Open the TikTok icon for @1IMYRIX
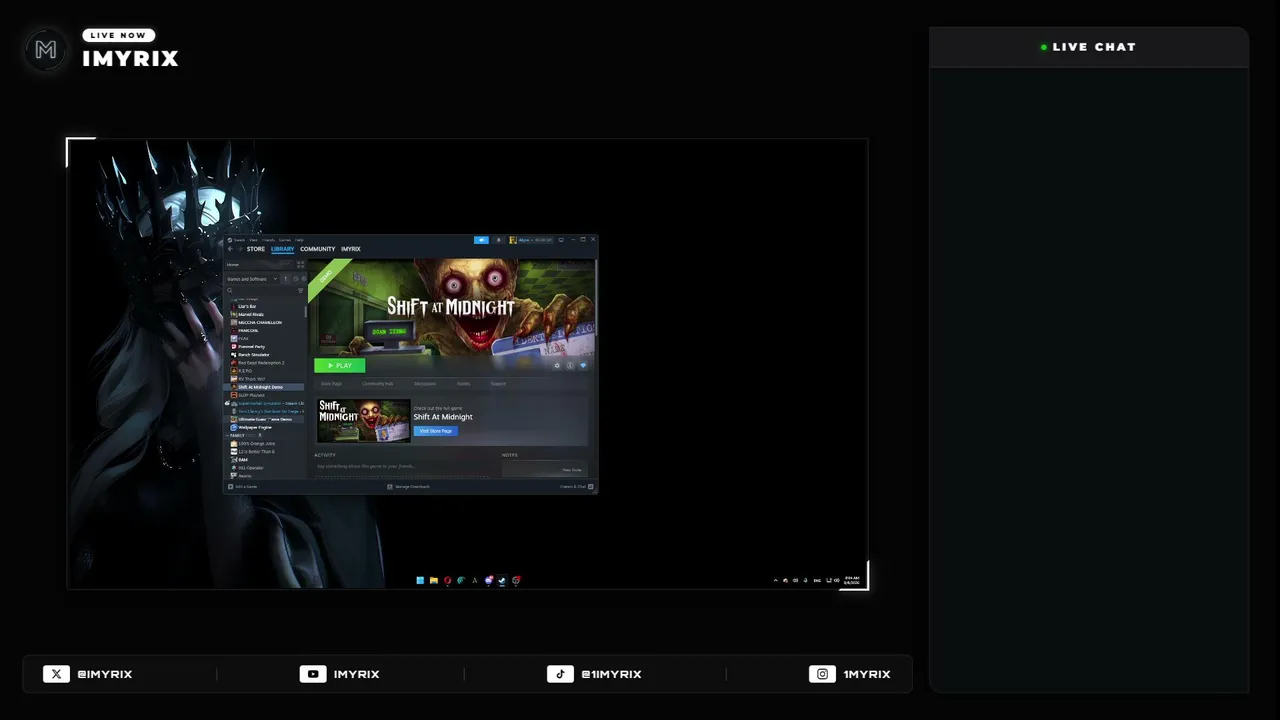Image resolution: width=1280 pixels, height=720 pixels. point(560,674)
